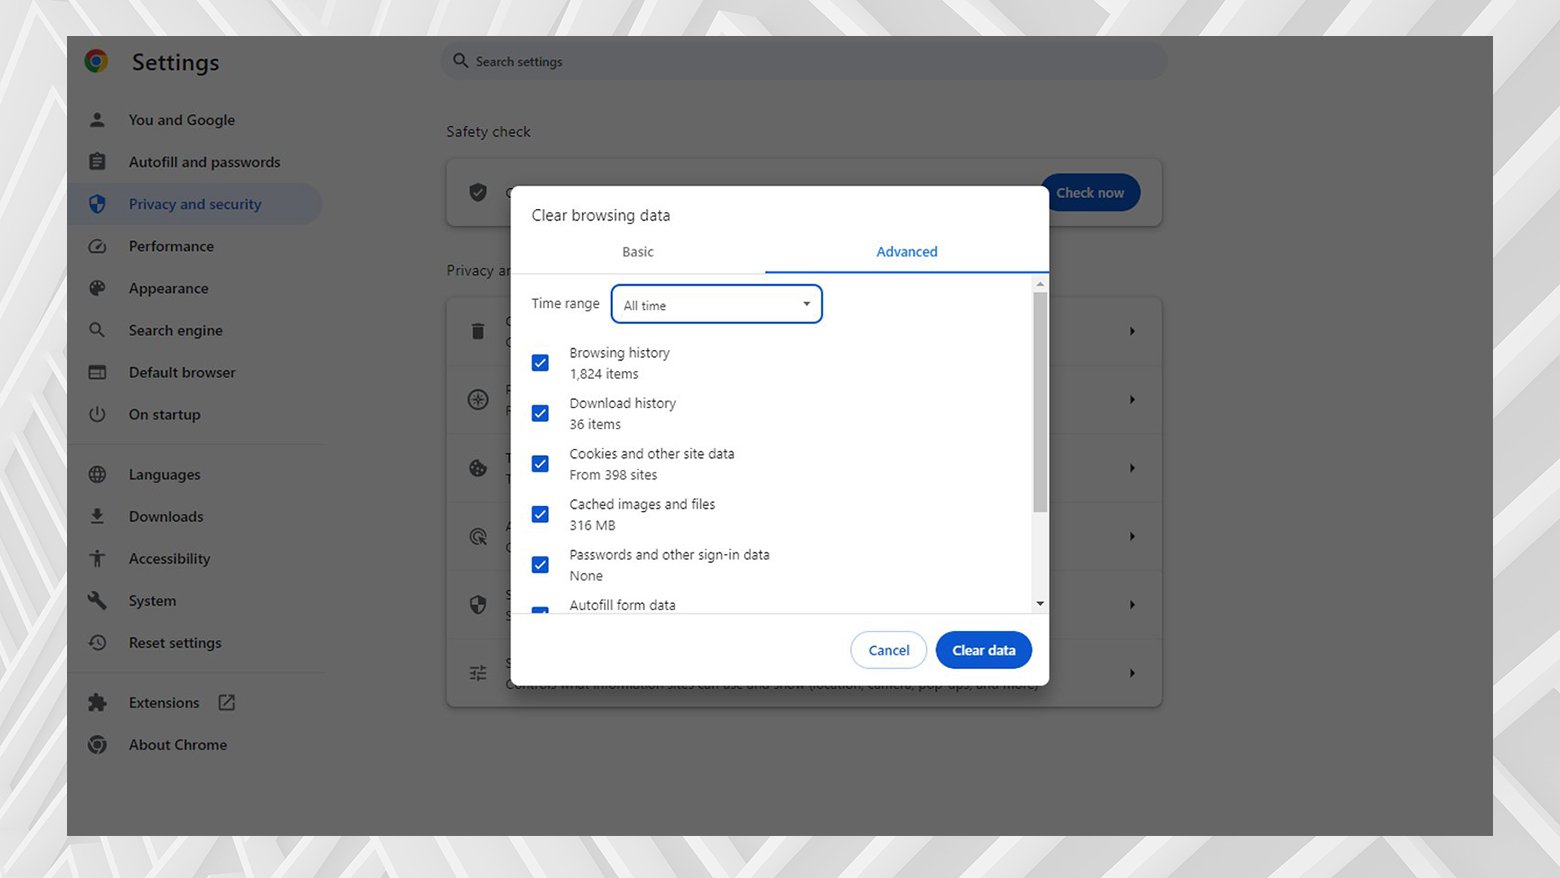Select the Advanced tab
Image resolution: width=1560 pixels, height=878 pixels.
[906, 252]
